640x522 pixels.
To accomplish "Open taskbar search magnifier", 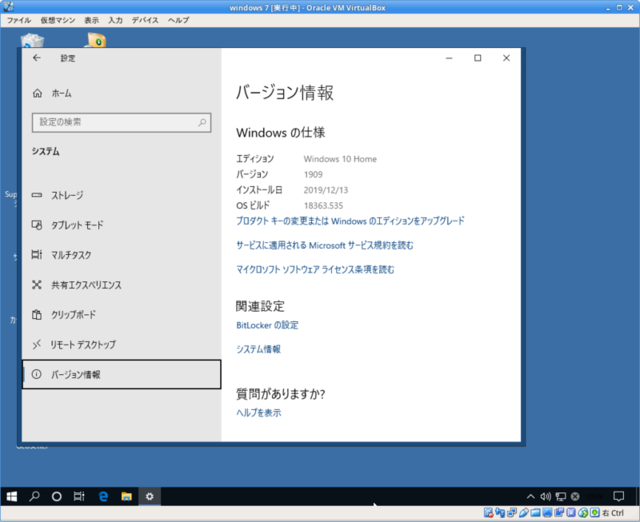I will (x=34, y=496).
